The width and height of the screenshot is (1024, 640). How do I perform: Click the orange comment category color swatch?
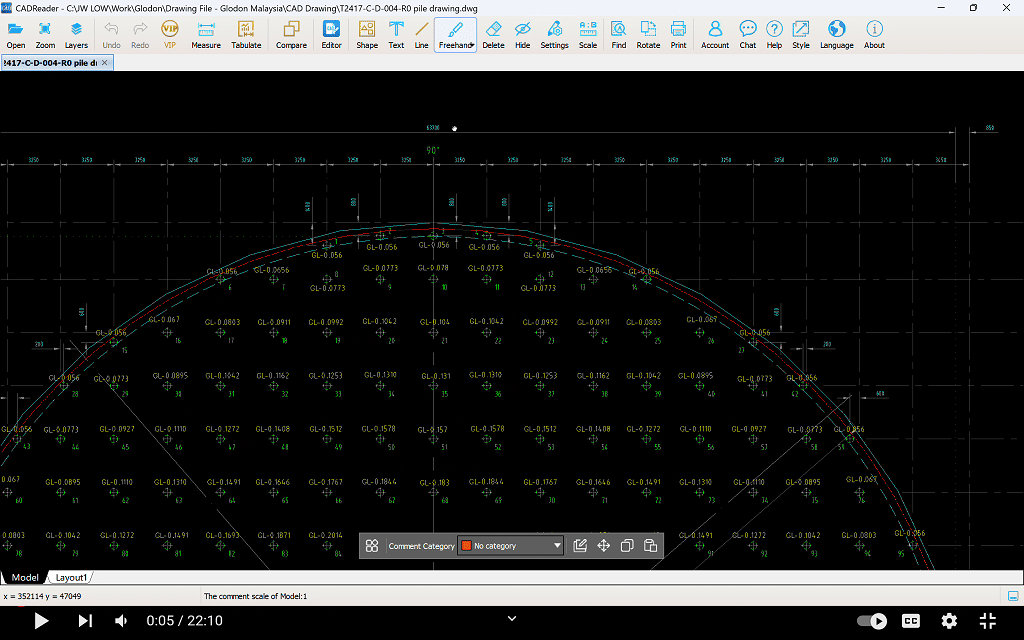(466, 546)
